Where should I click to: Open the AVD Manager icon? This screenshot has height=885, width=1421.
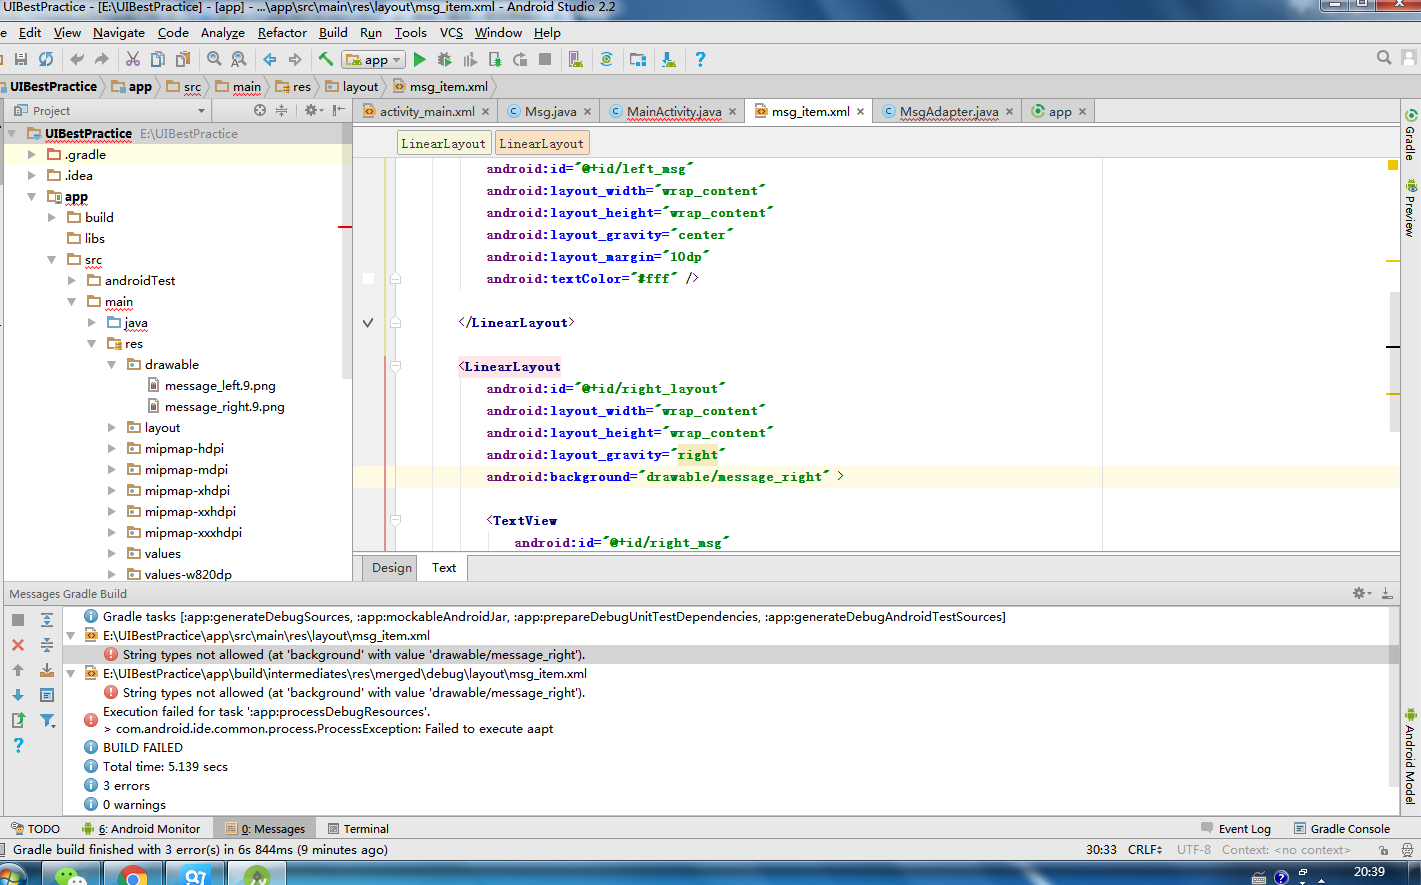coord(576,59)
